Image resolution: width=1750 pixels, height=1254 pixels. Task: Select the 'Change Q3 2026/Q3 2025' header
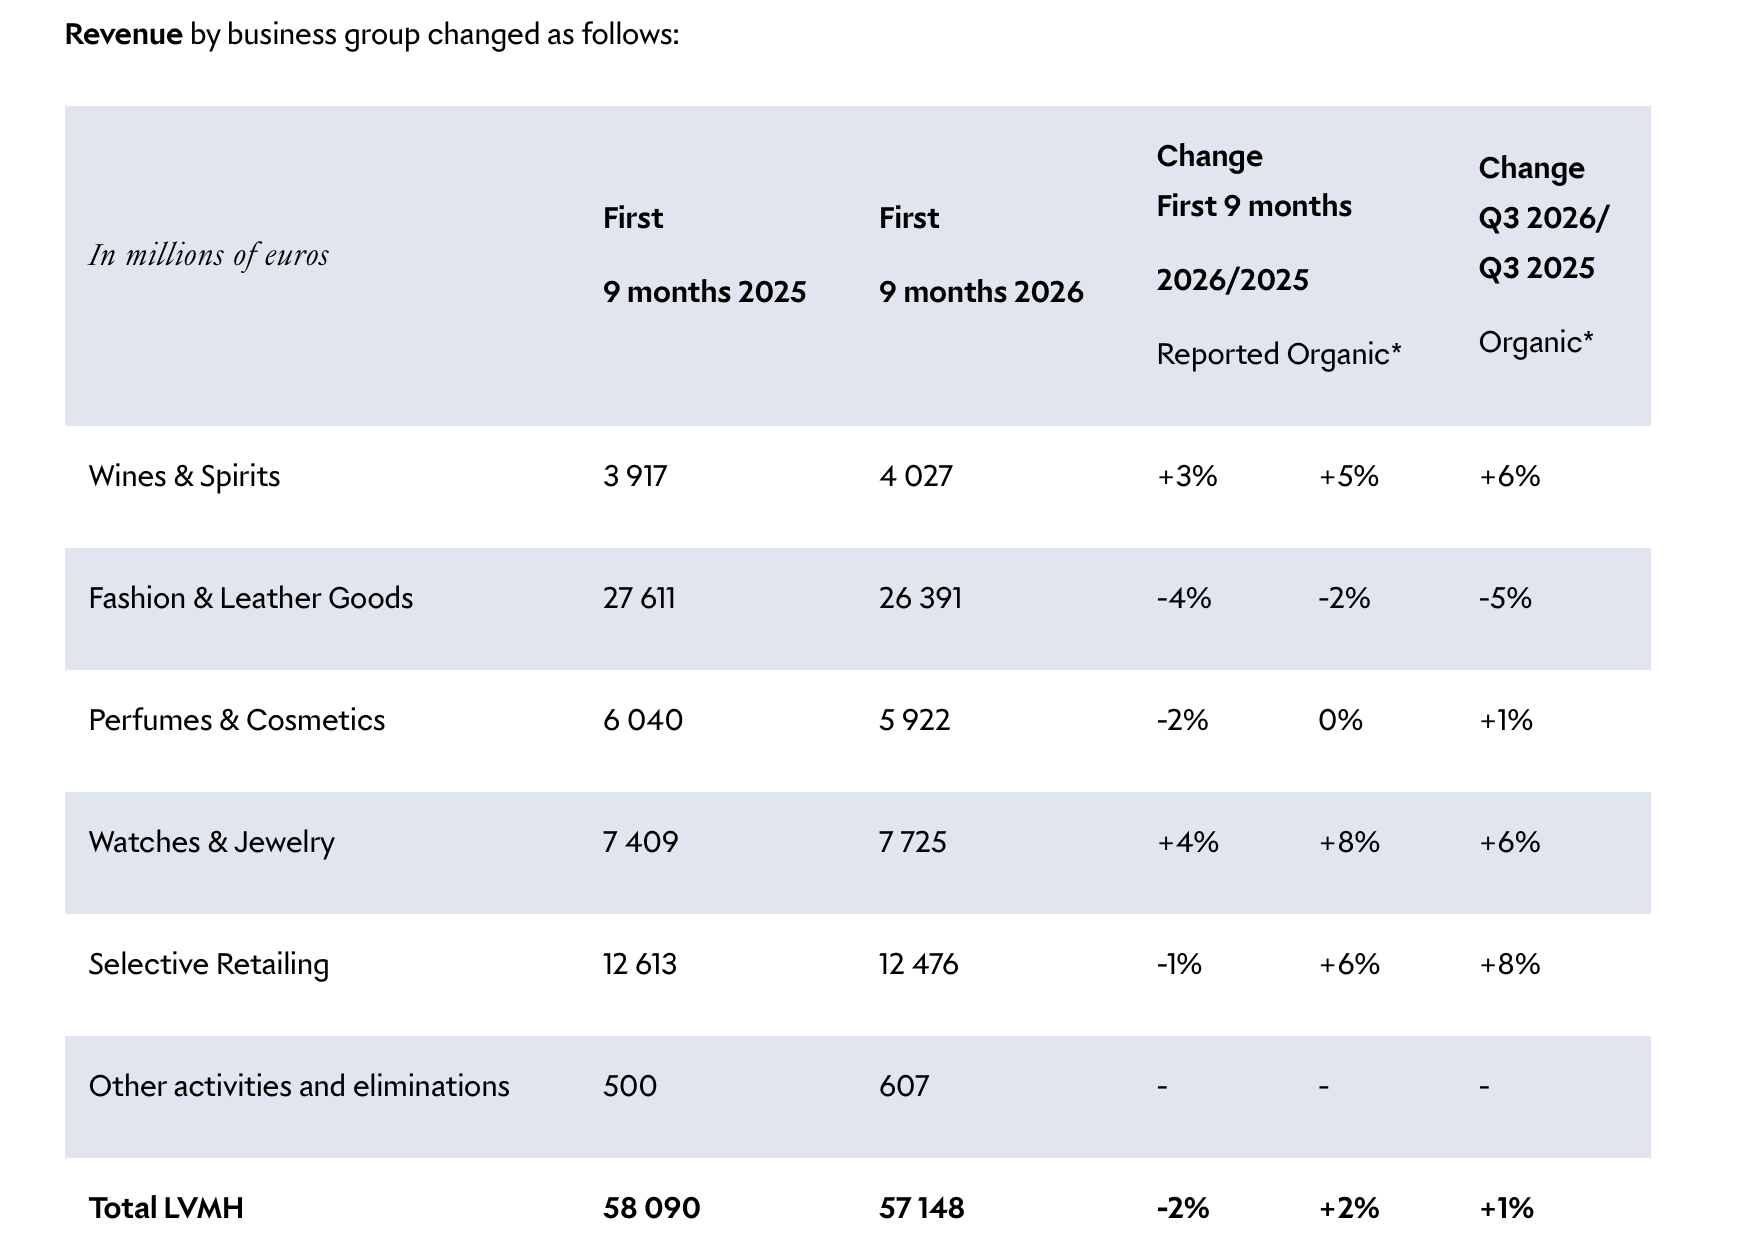pos(1543,218)
